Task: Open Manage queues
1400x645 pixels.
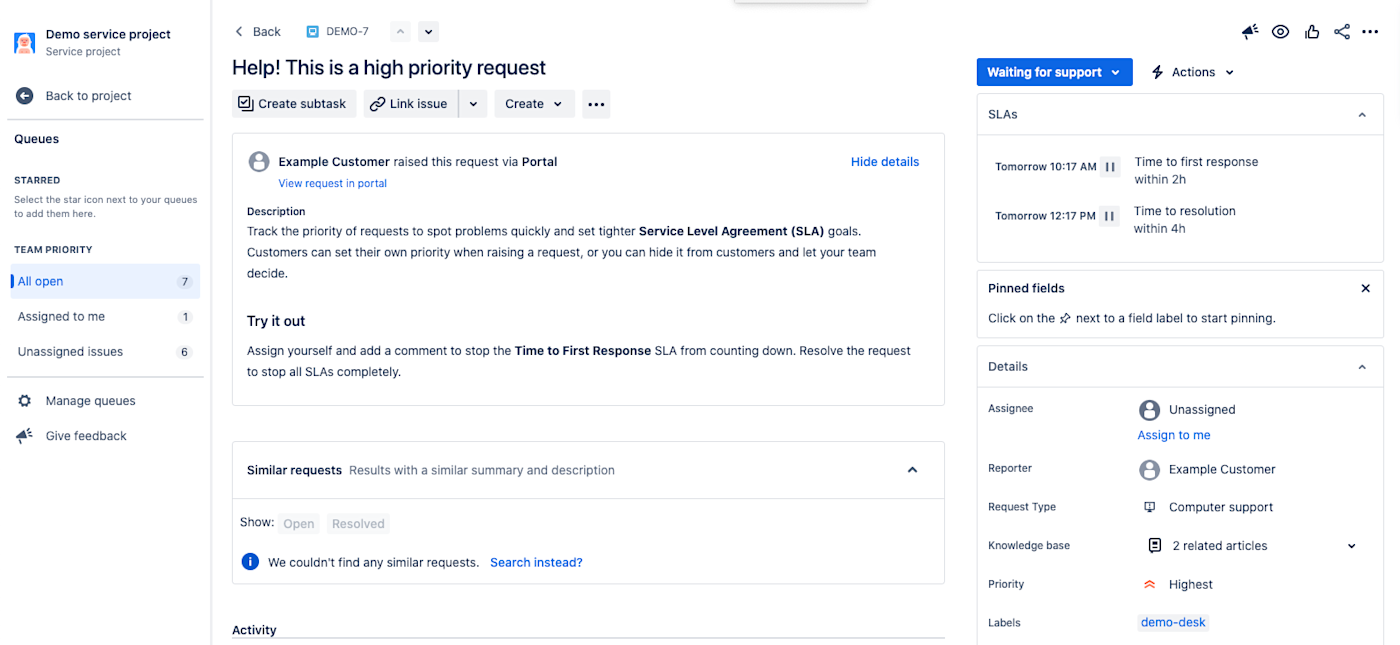Action: point(90,401)
